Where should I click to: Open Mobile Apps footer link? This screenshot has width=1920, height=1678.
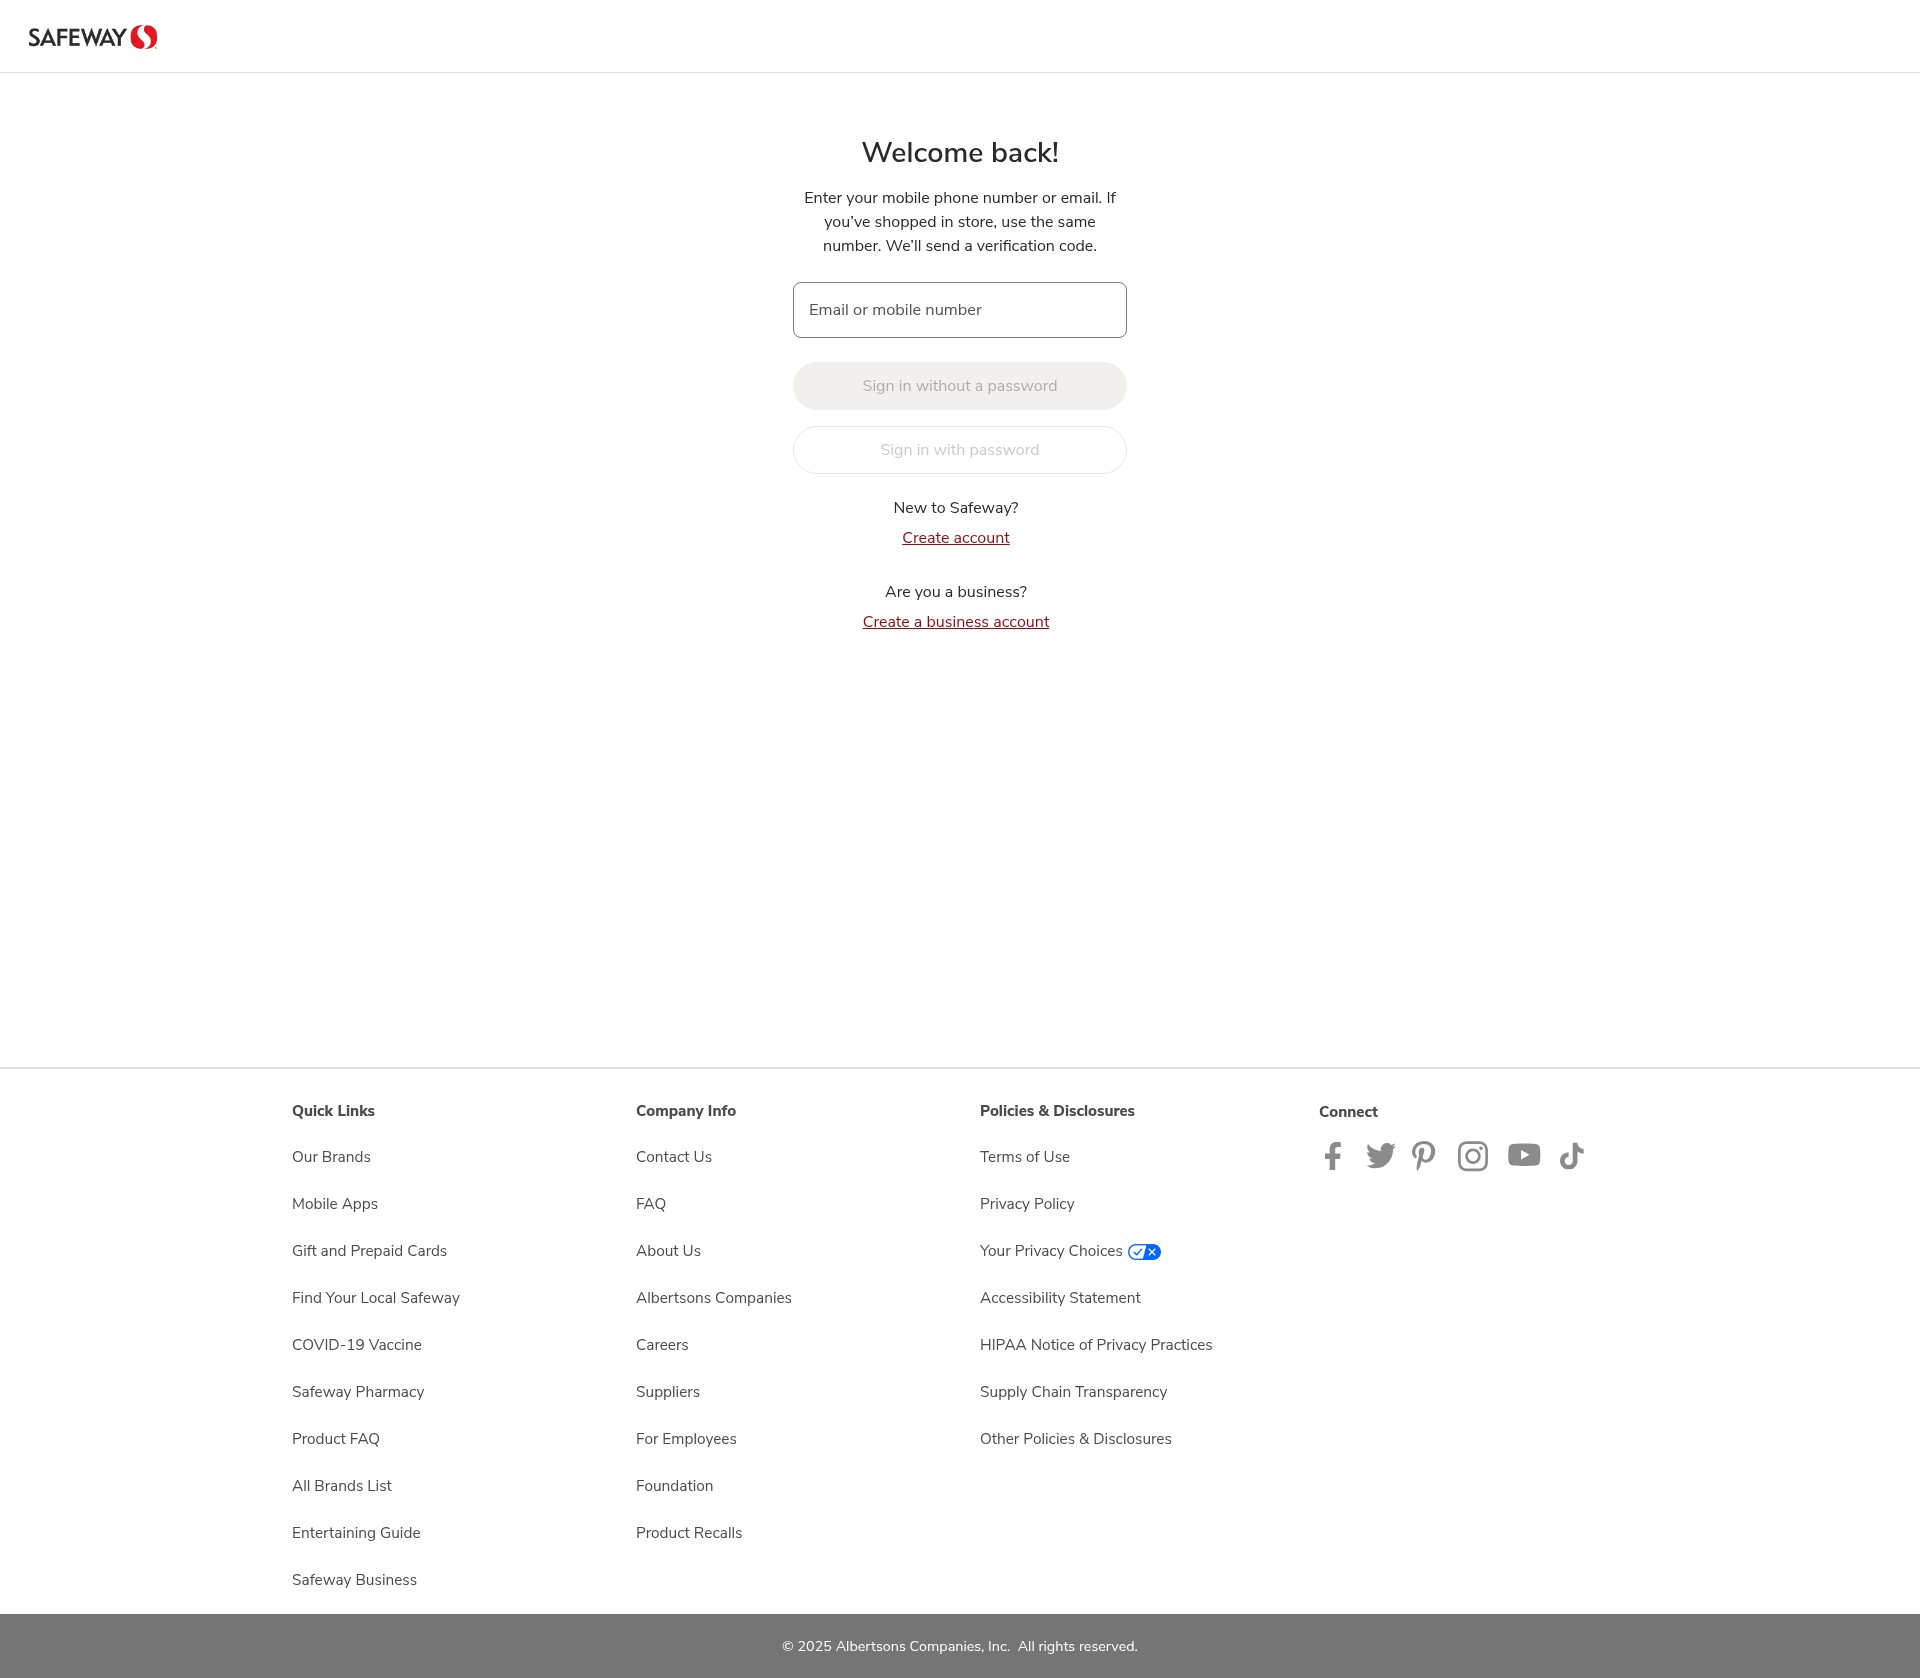335,1204
